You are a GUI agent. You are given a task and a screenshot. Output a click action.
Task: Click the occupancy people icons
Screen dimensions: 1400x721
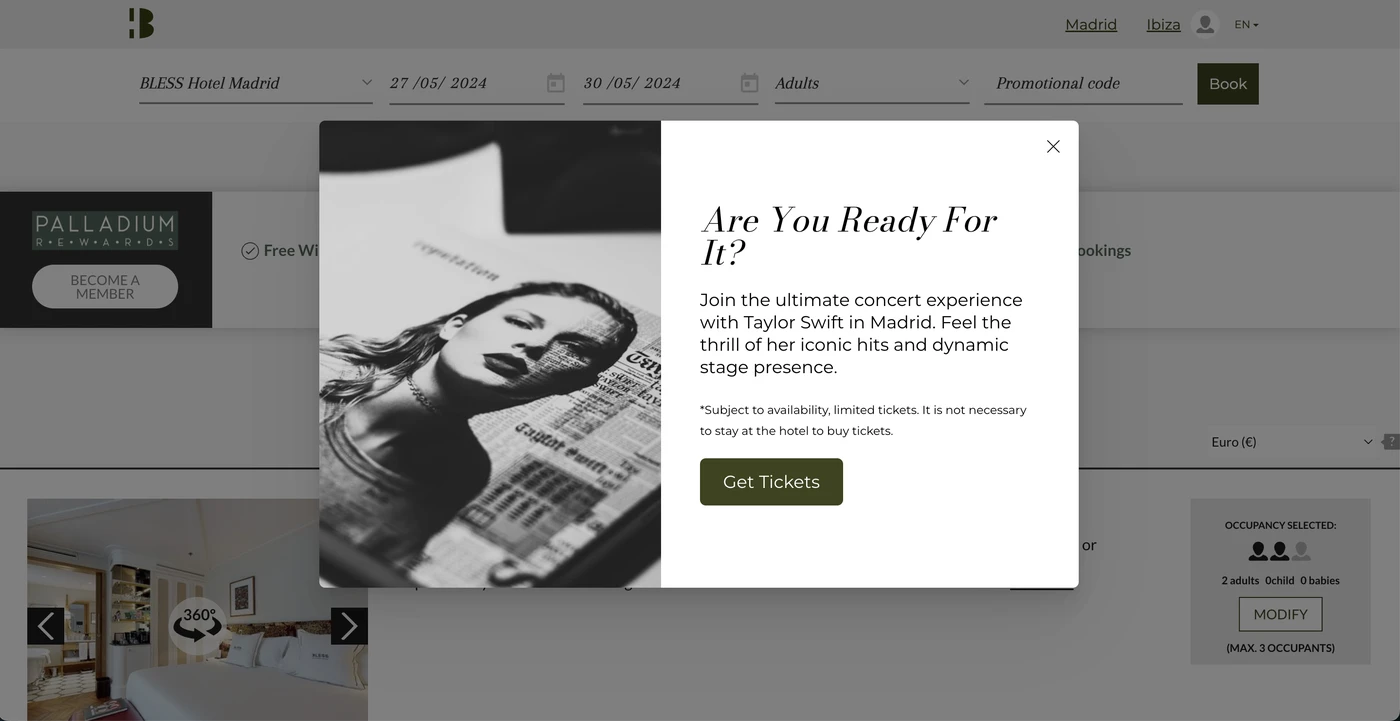coord(1280,551)
